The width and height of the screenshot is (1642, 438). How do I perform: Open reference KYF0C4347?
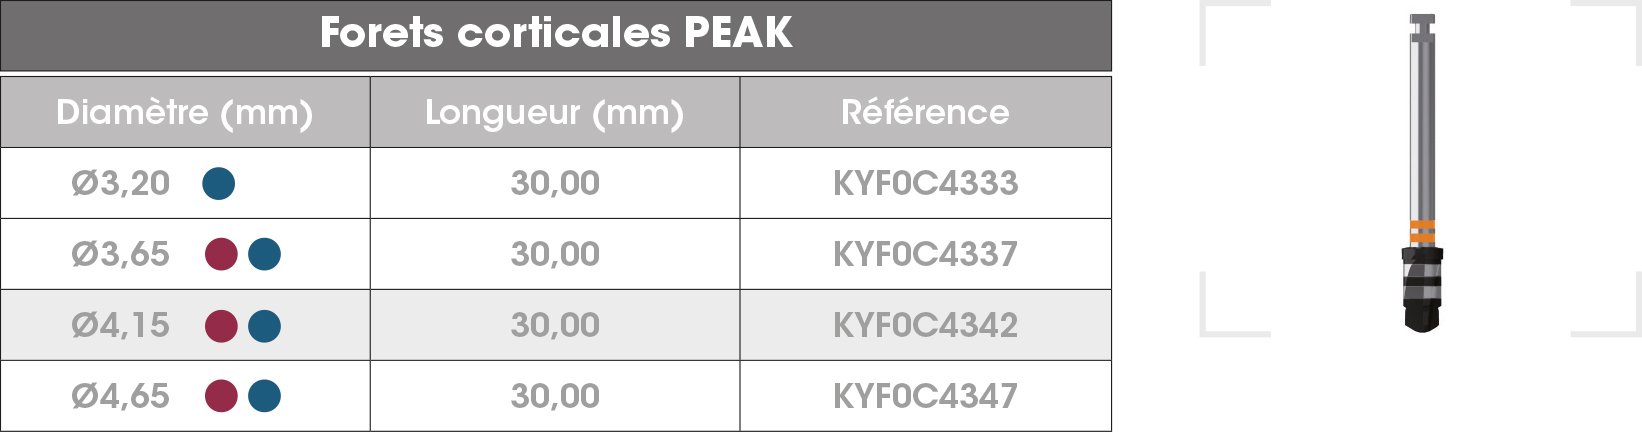point(926,397)
